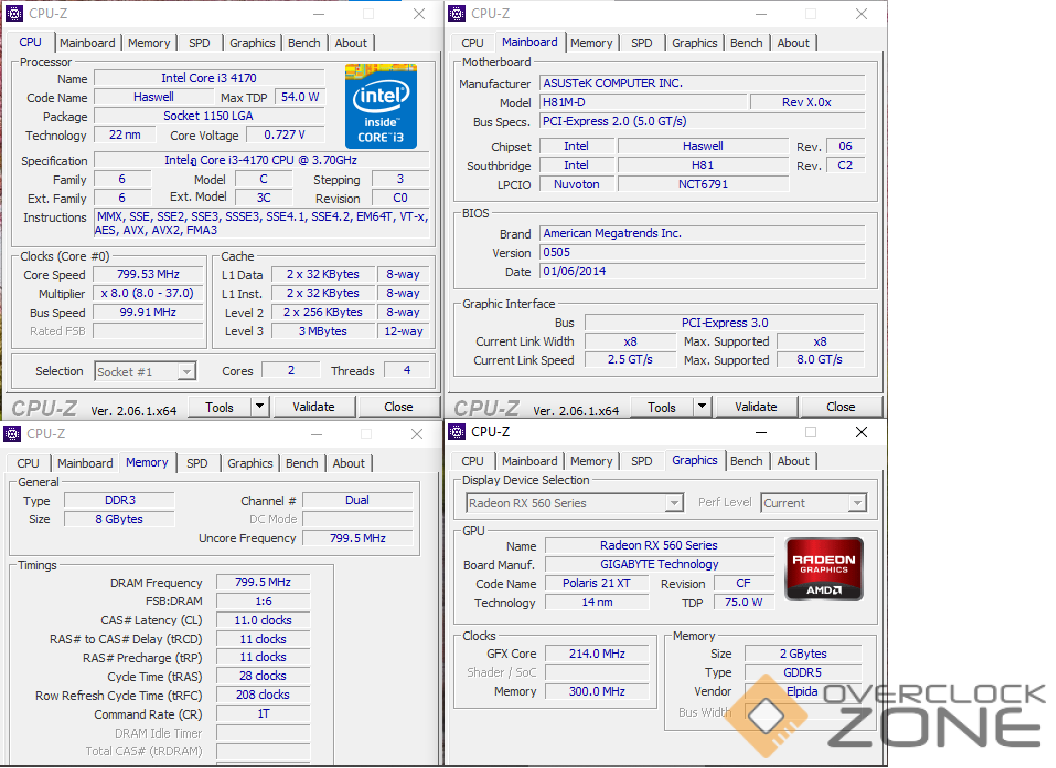The image size is (1056, 768).
Task: Click Validate button in CPU window
Action: [313, 407]
